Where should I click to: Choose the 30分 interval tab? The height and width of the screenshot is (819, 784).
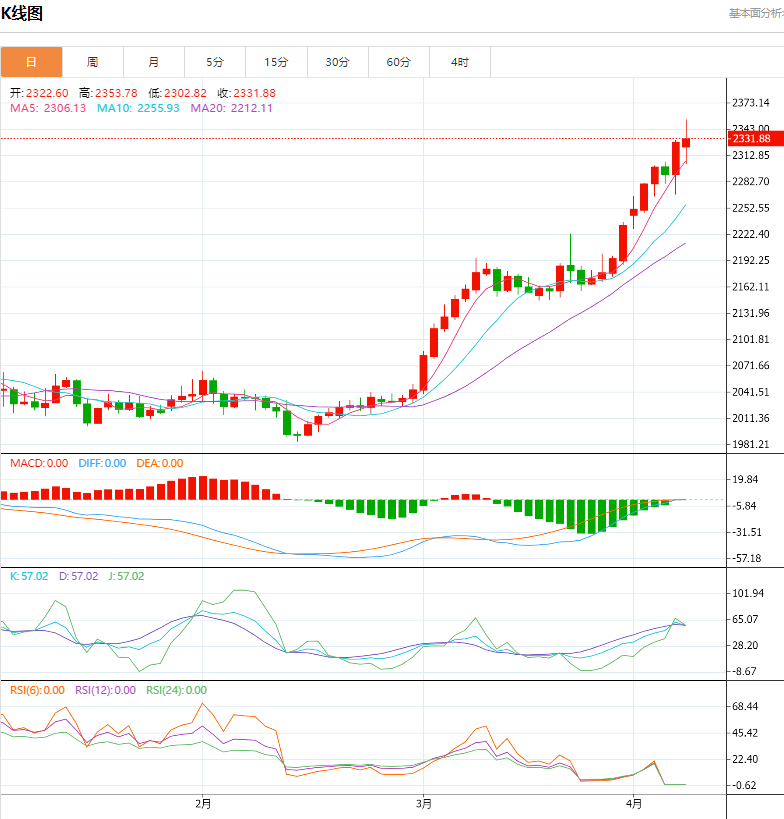[337, 62]
